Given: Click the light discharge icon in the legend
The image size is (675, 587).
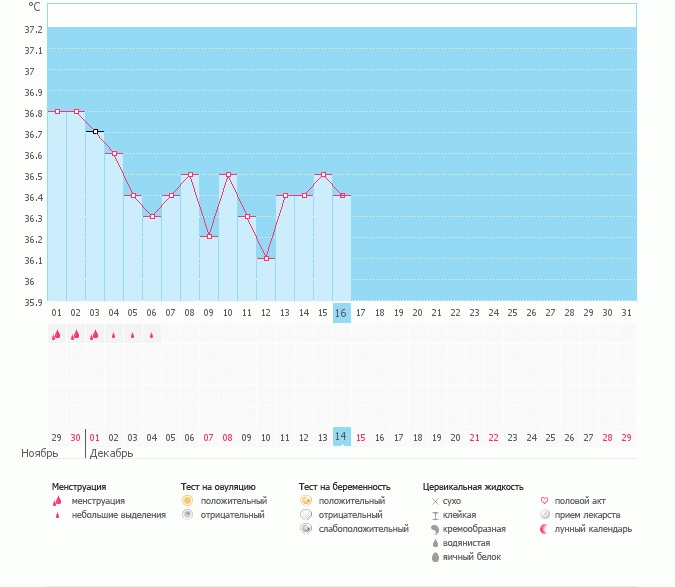Looking at the screenshot, I should click(x=58, y=515).
